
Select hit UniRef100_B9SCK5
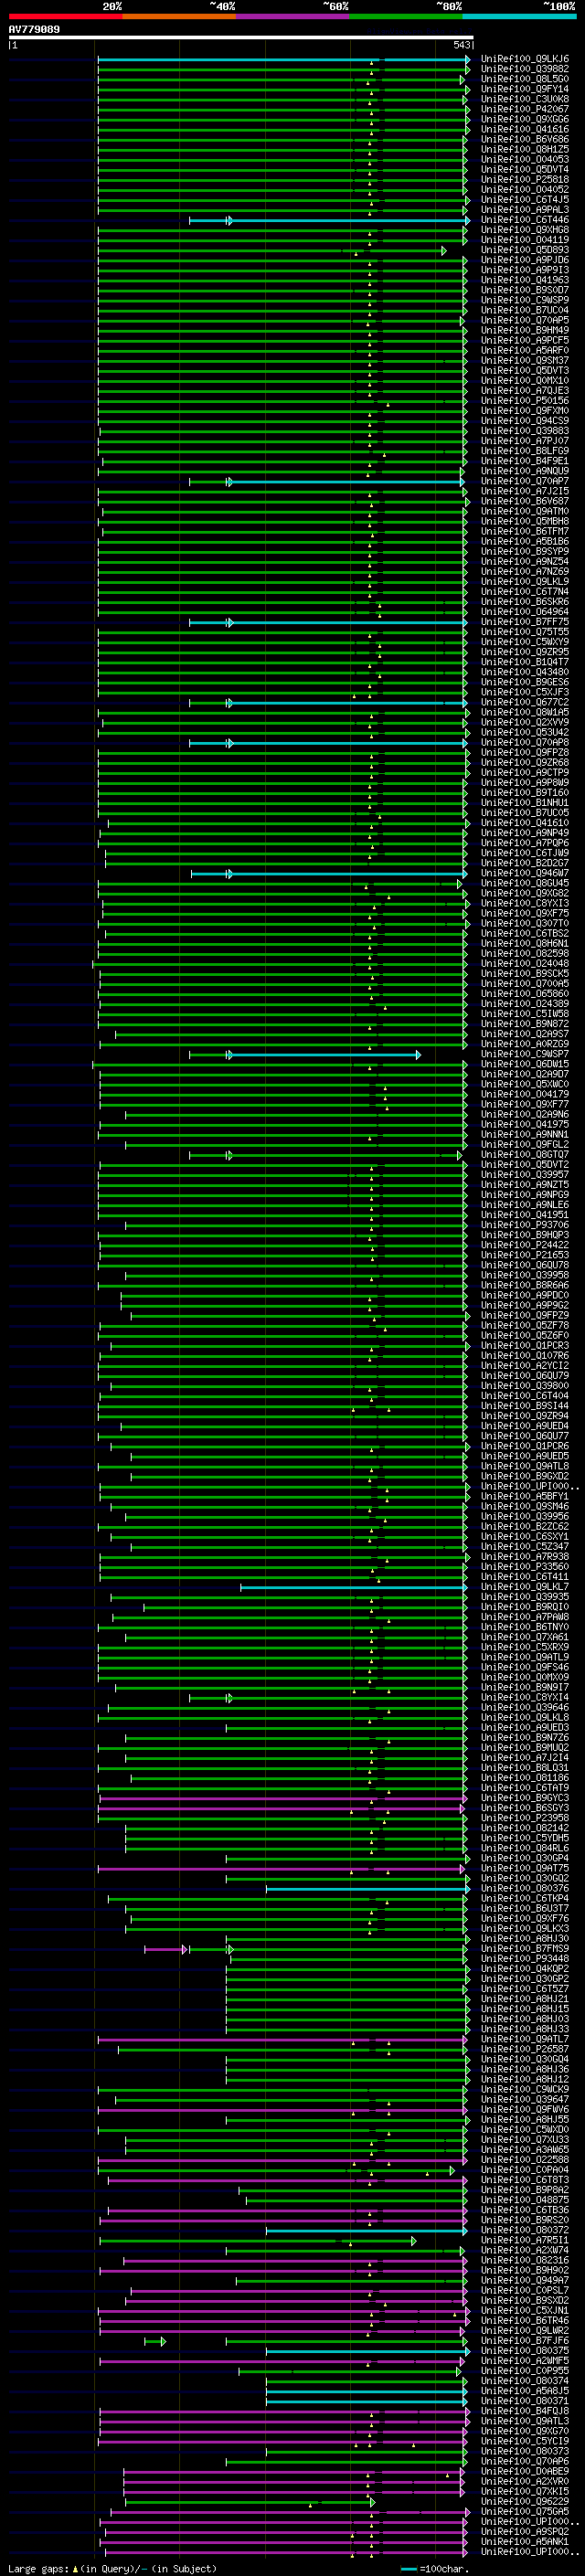(x=525, y=973)
